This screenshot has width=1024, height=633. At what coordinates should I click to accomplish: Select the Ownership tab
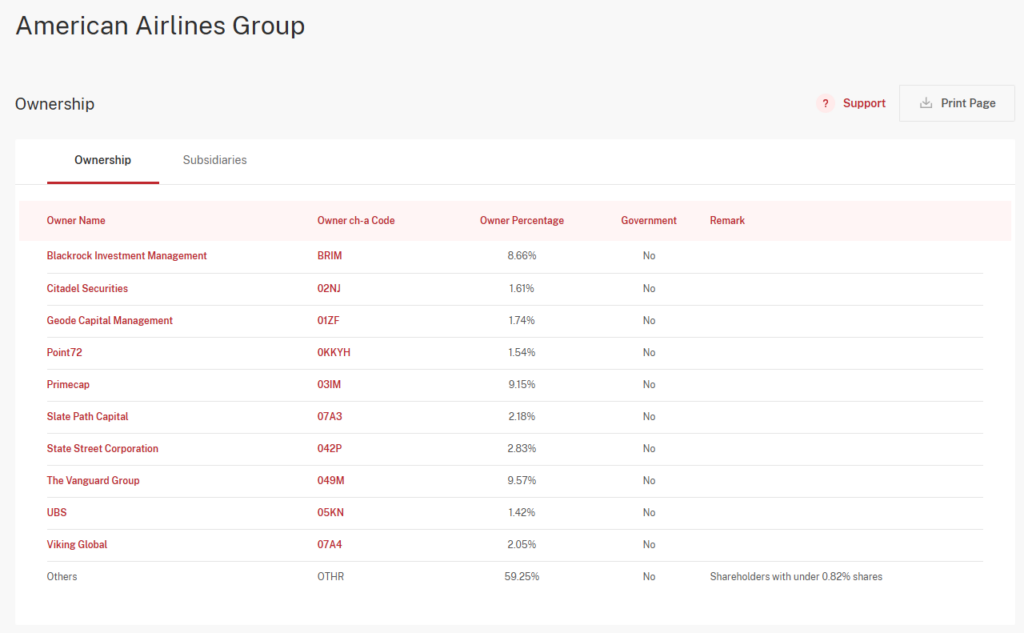(102, 160)
